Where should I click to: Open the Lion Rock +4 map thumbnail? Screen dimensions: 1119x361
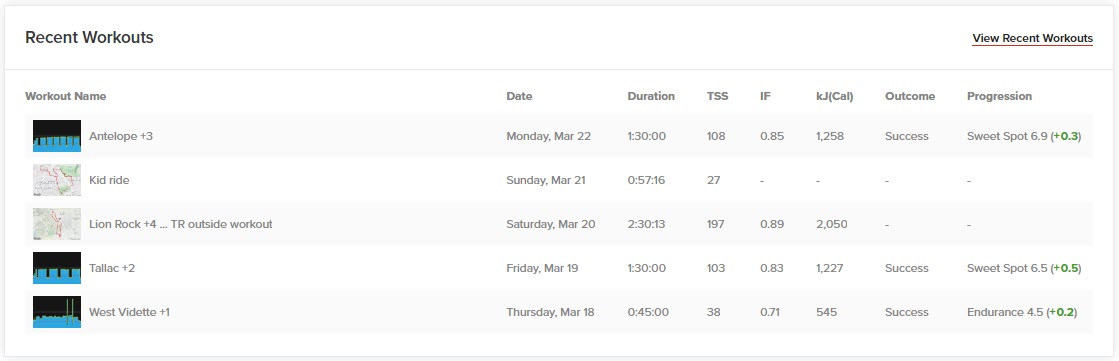pyautogui.click(x=56, y=224)
